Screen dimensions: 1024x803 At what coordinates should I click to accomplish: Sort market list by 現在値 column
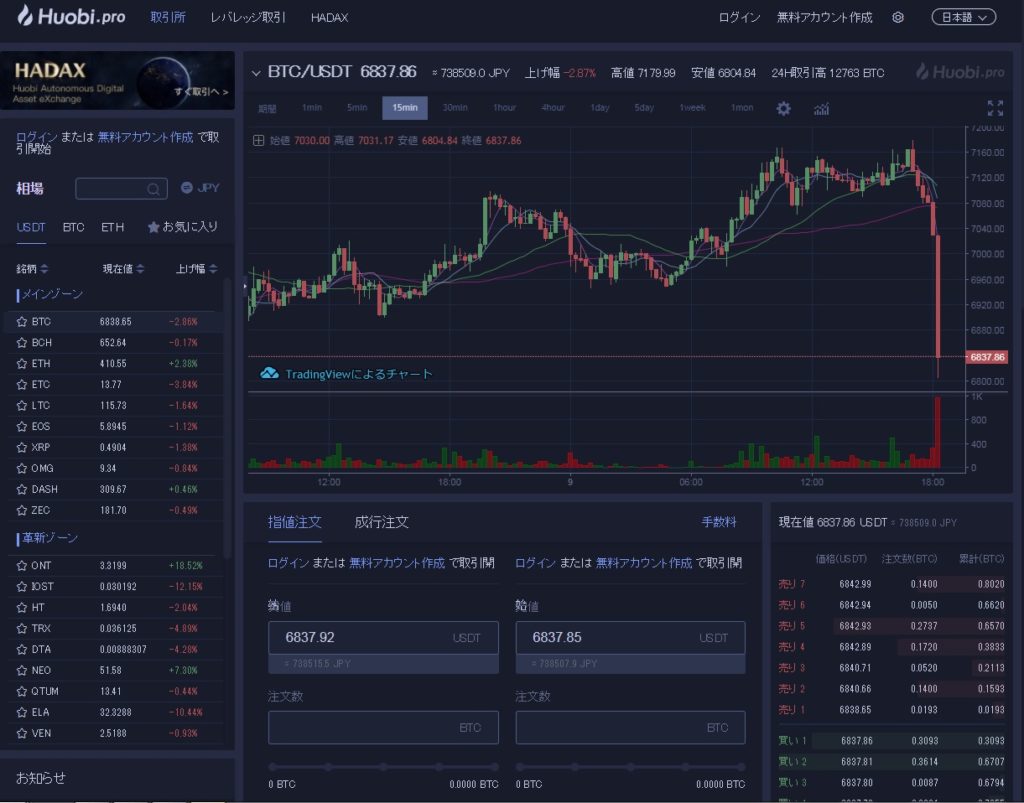(x=123, y=268)
